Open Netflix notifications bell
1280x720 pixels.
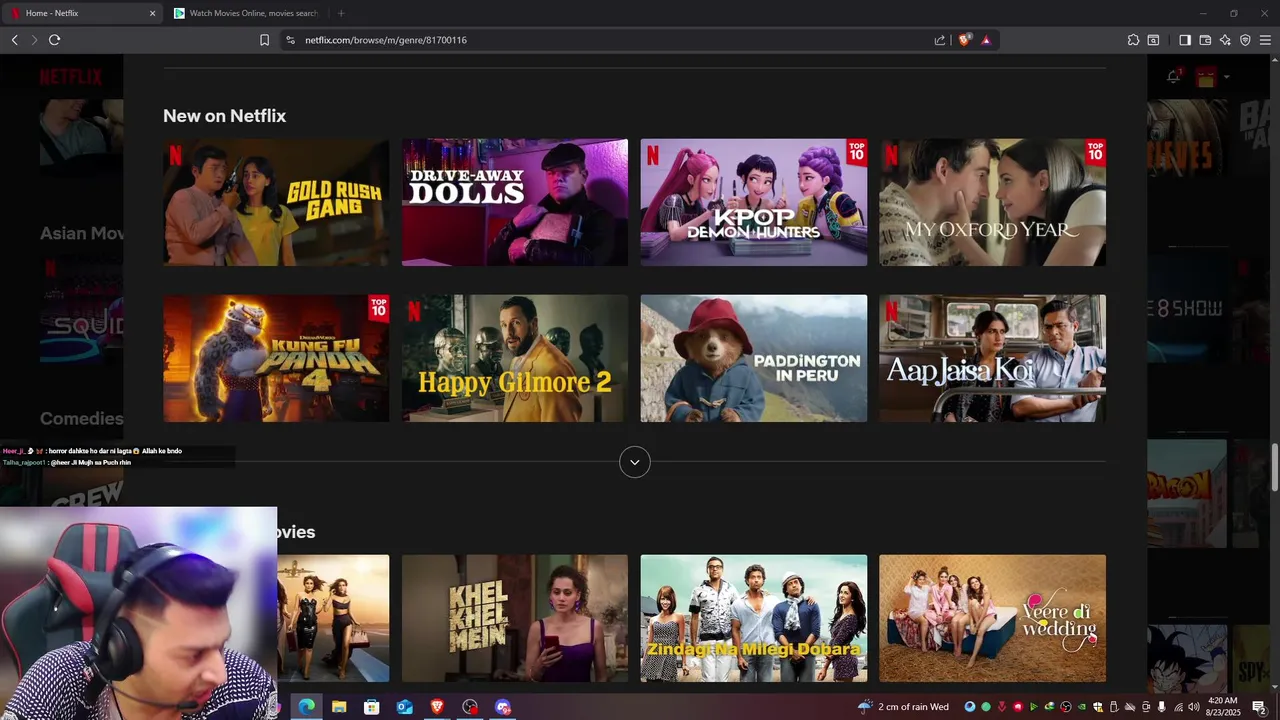pos(1174,76)
